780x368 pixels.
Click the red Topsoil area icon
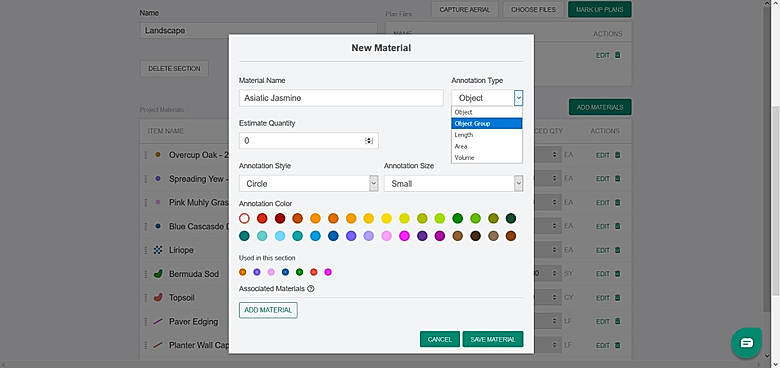point(158,298)
